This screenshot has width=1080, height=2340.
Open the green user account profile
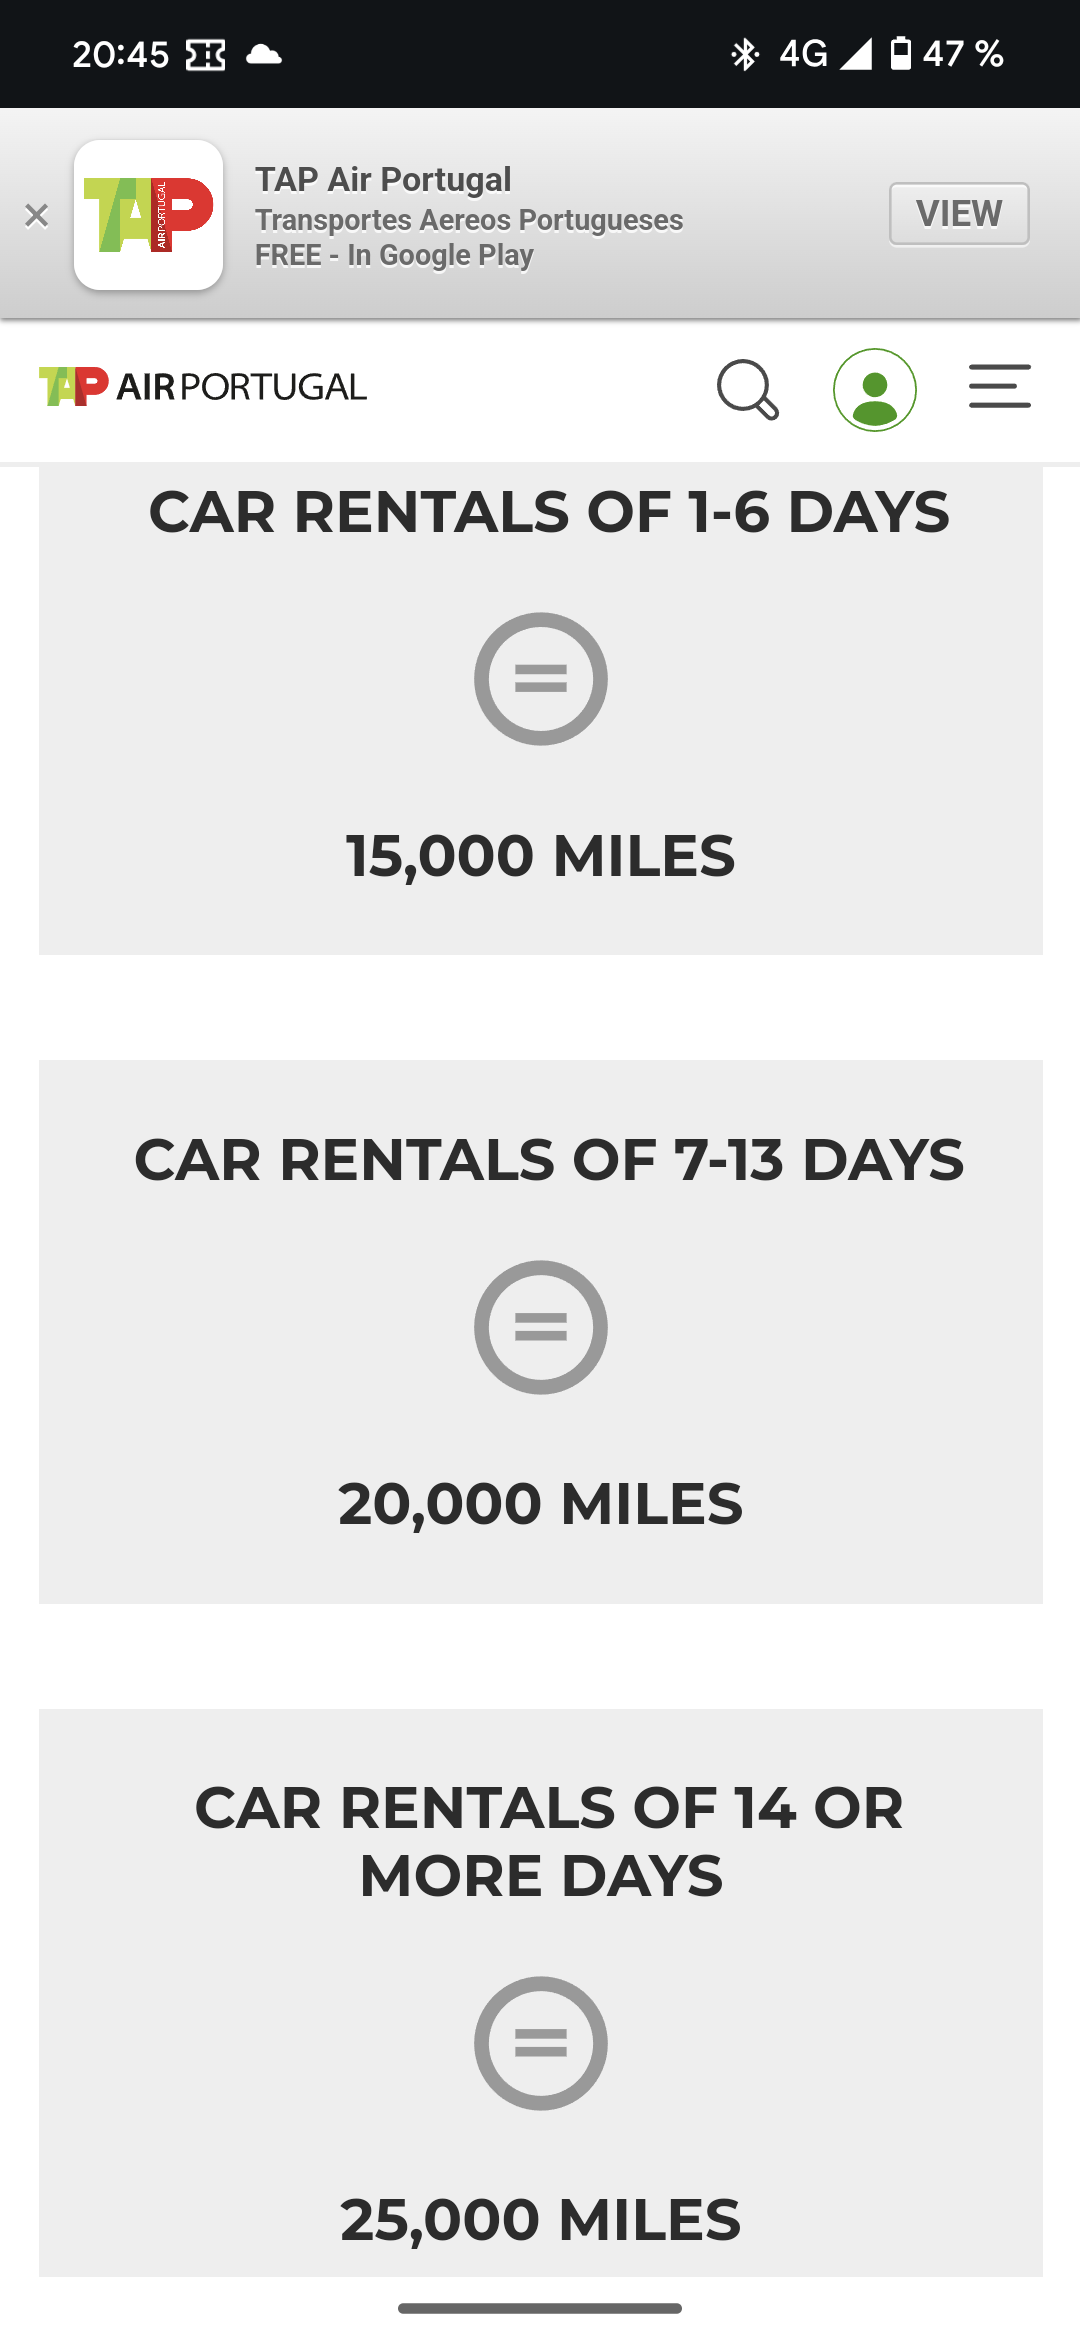875,389
